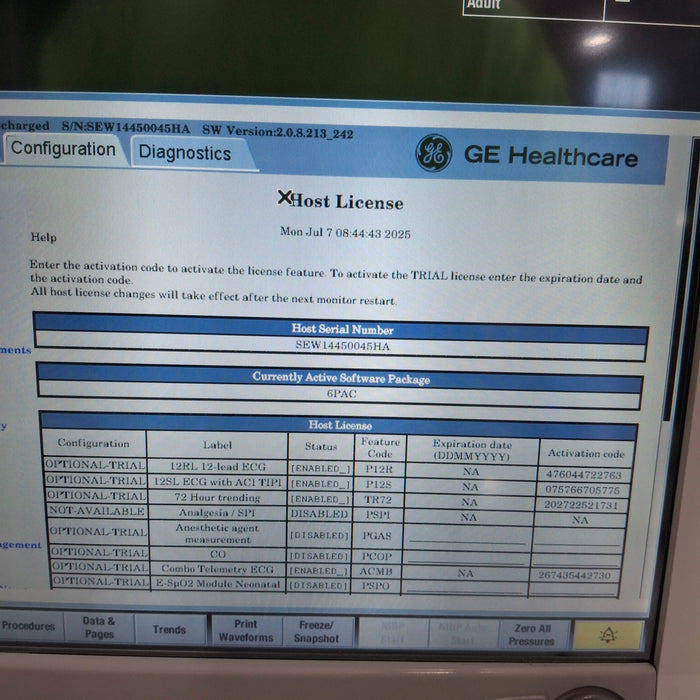Click the PCOP feature code
This screenshot has height=700, width=700.
377,557
